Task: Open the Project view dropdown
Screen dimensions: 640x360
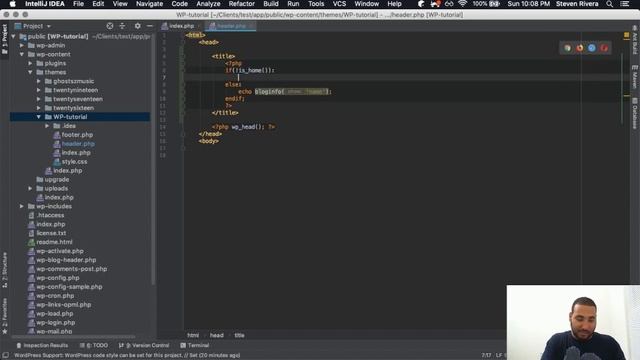Action: (x=33, y=26)
